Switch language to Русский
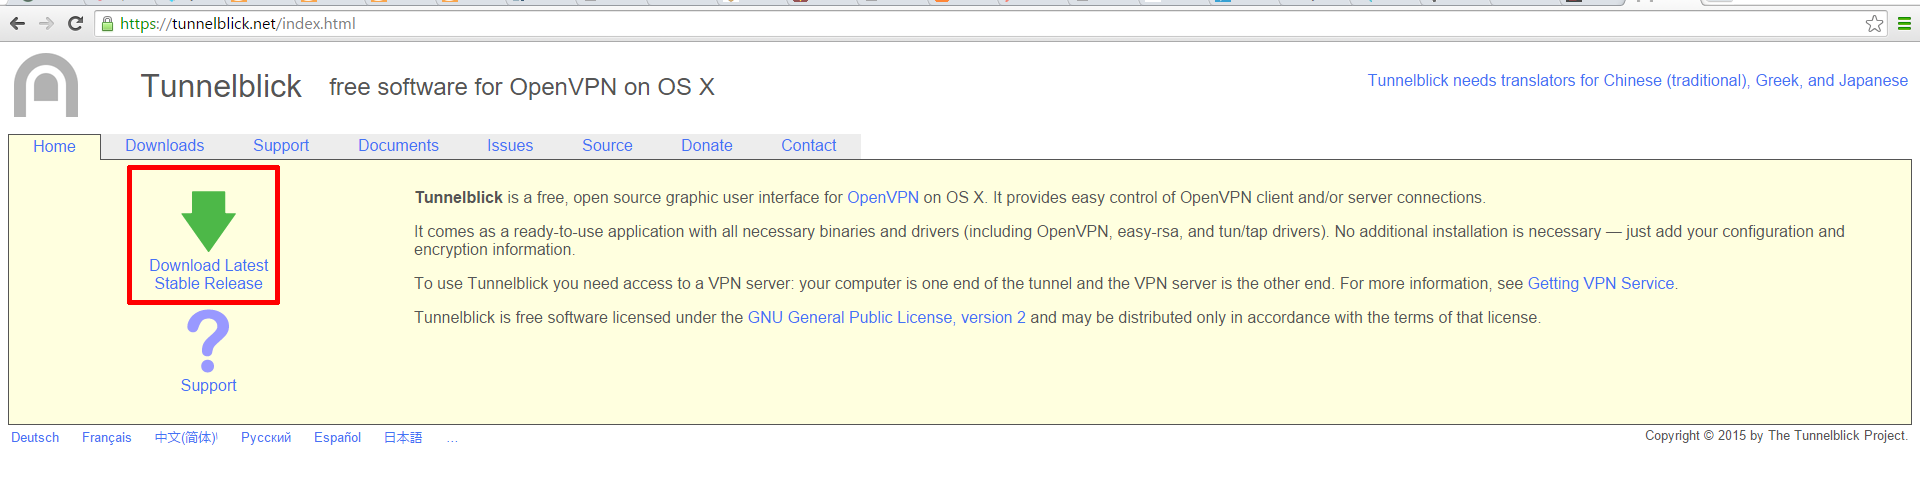1920x478 pixels. pyautogui.click(x=266, y=437)
